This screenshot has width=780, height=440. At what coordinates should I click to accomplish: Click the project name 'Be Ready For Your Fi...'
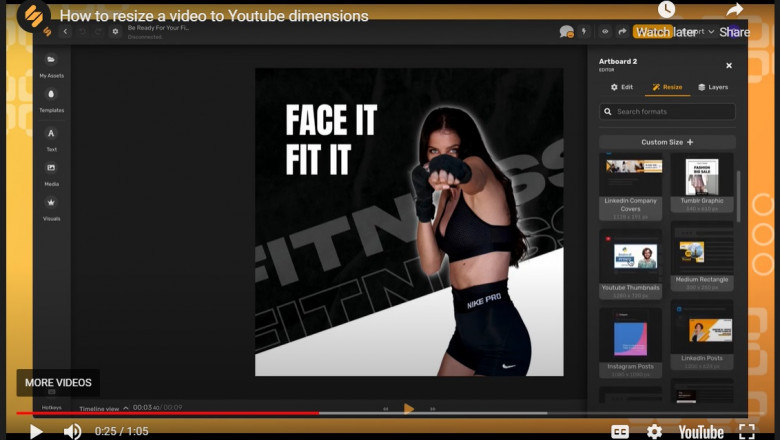(x=158, y=28)
